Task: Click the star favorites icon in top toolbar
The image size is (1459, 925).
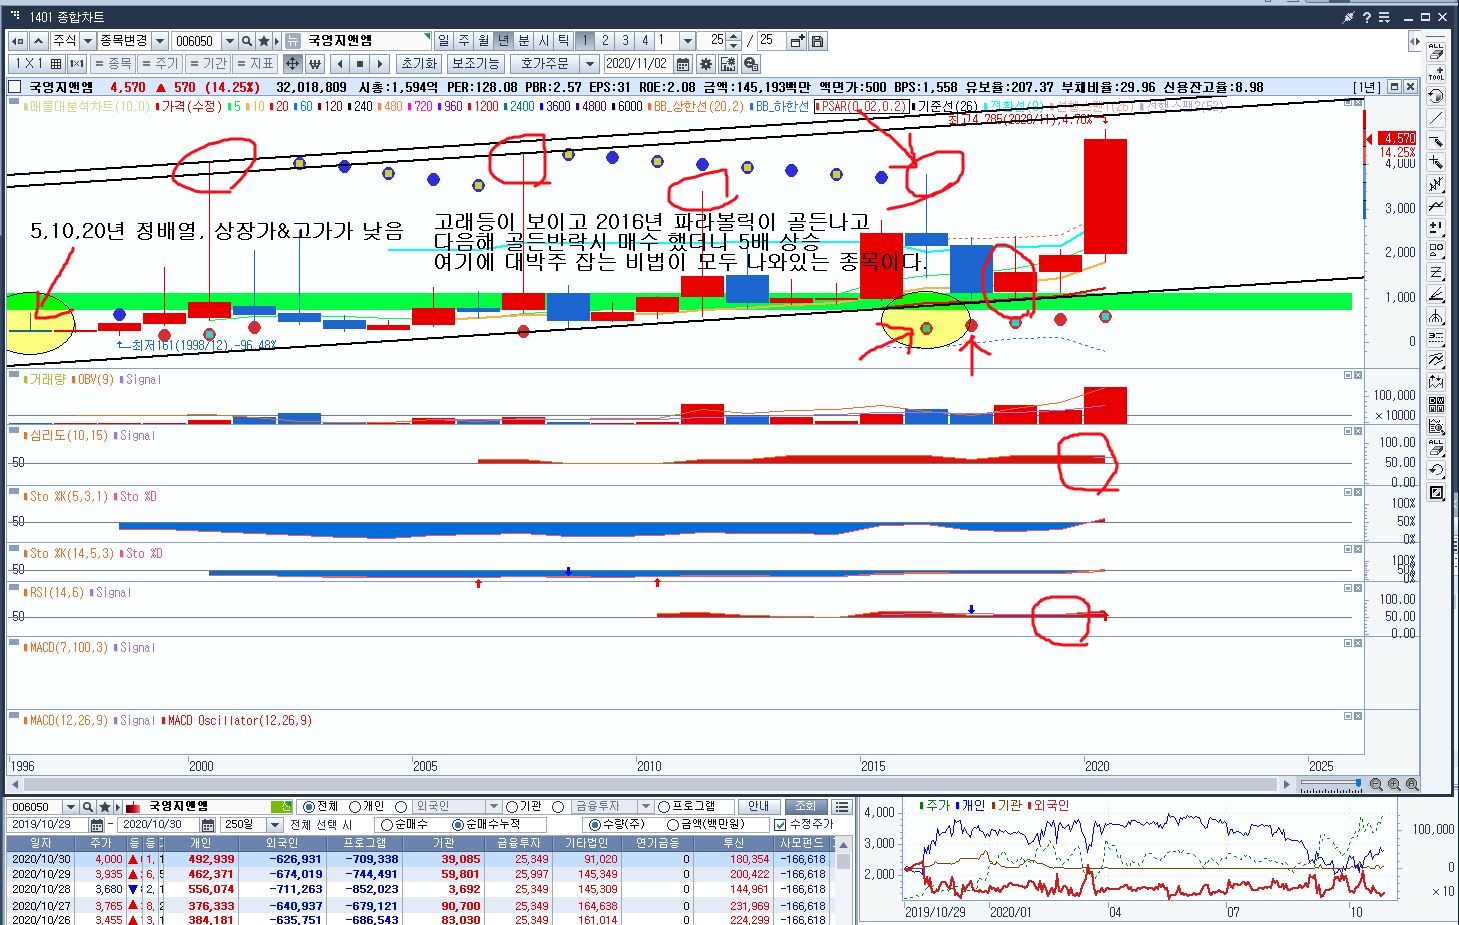Action: [264, 41]
